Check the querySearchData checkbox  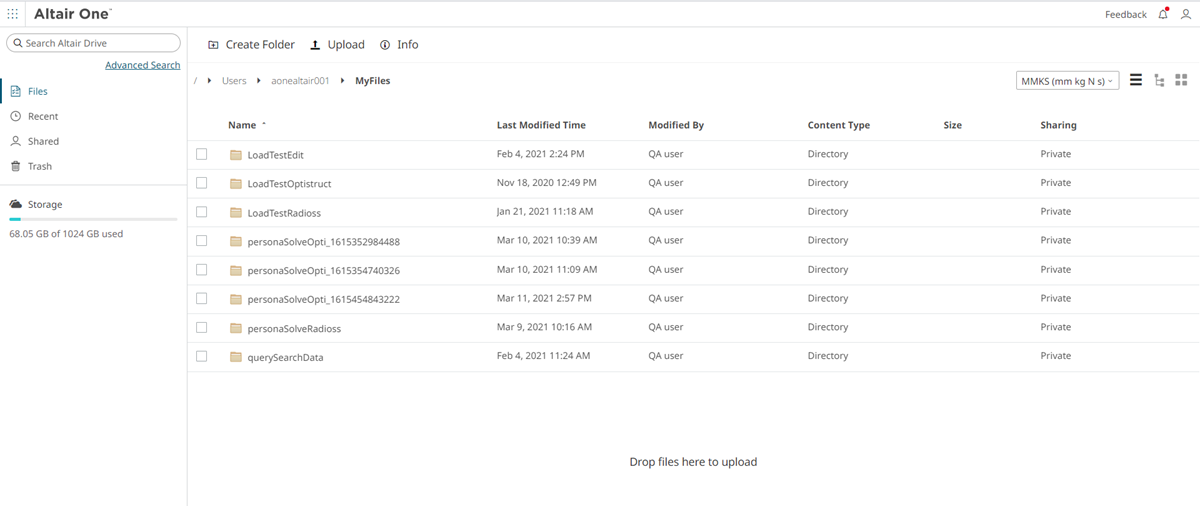[202, 356]
